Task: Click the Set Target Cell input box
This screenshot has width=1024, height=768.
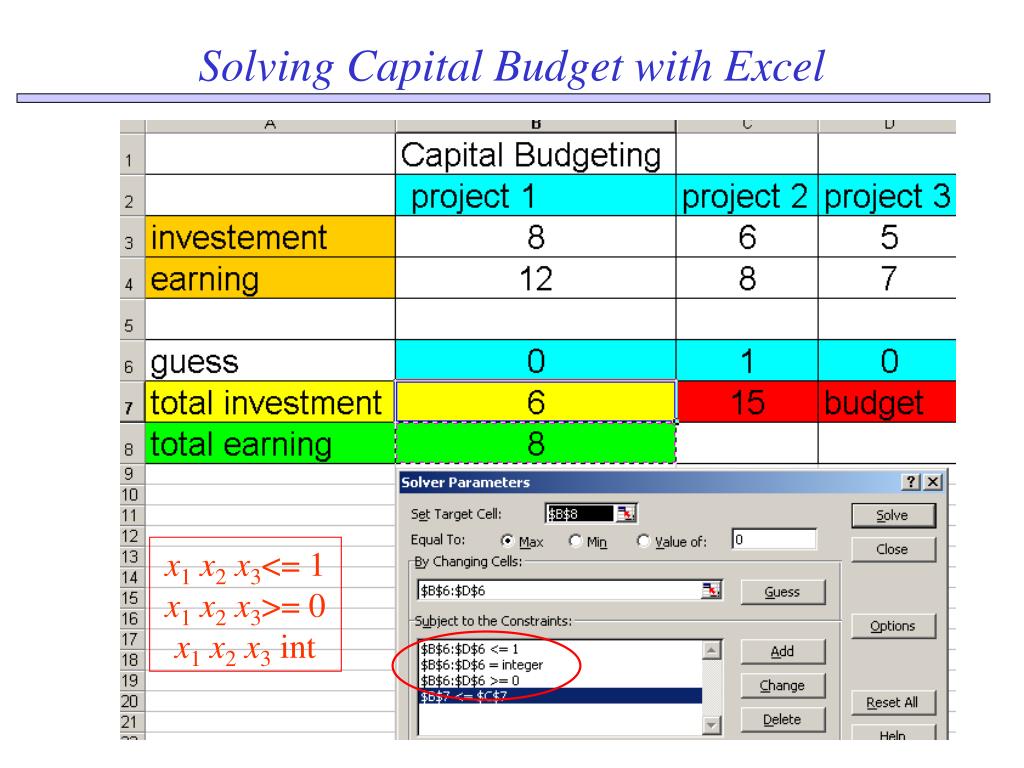Action: (580, 514)
